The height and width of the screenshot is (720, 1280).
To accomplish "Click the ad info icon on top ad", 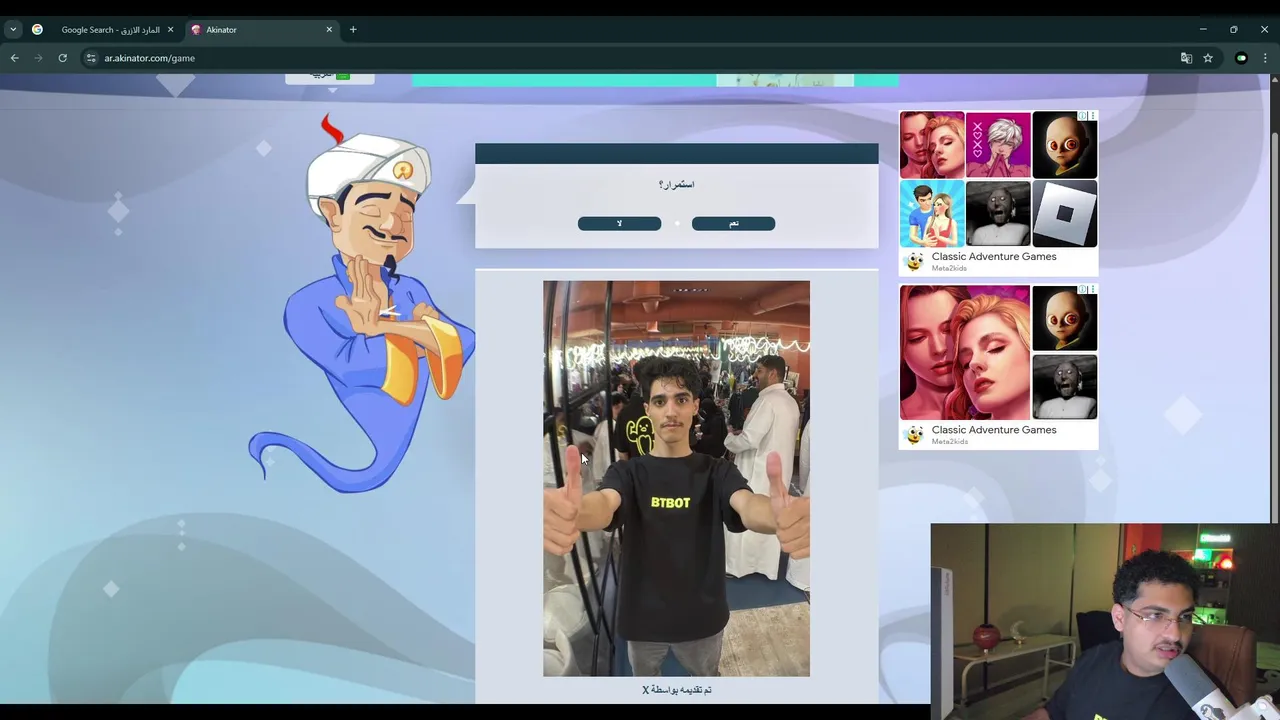I will (x=1082, y=116).
